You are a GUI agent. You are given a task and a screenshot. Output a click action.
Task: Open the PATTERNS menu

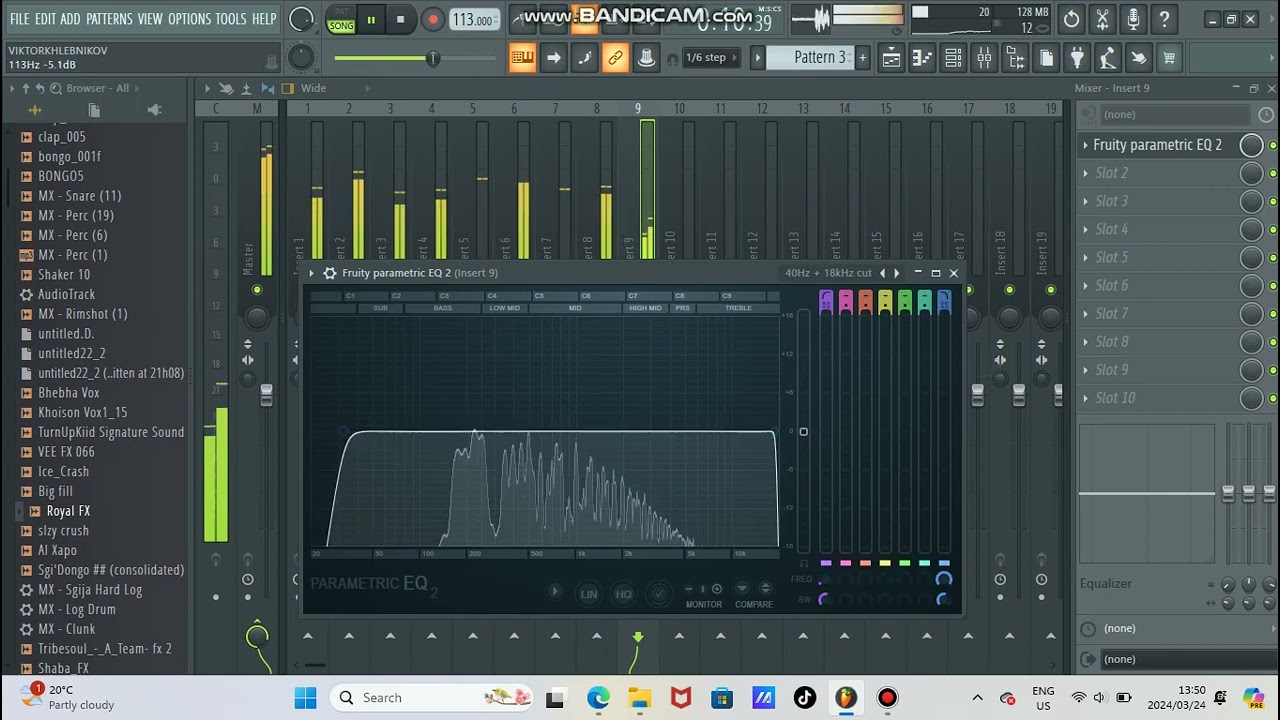pyautogui.click(x=109, y=19)
